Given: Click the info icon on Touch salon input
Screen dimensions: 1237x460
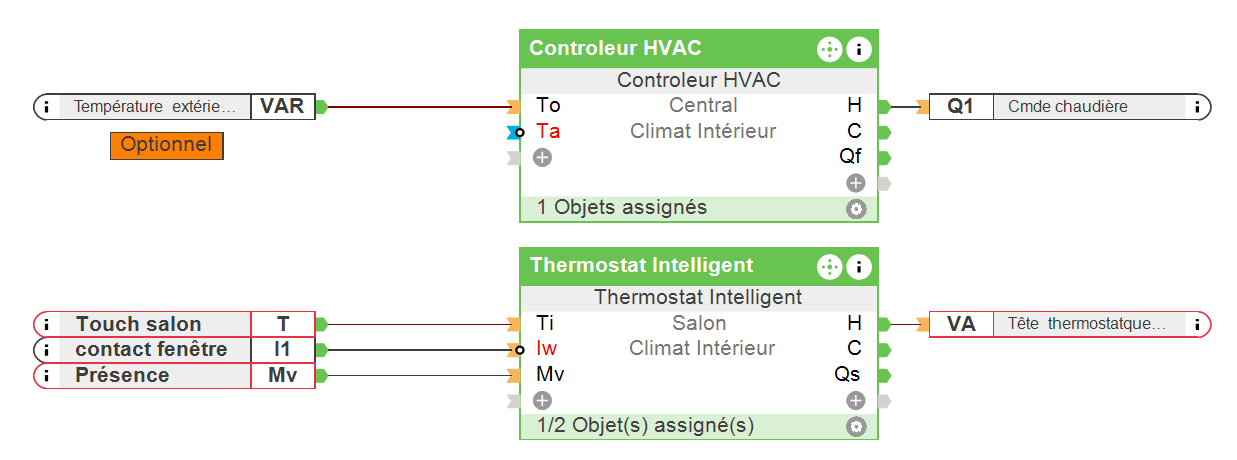Looking at the screenshot, I should click(47, 324).
